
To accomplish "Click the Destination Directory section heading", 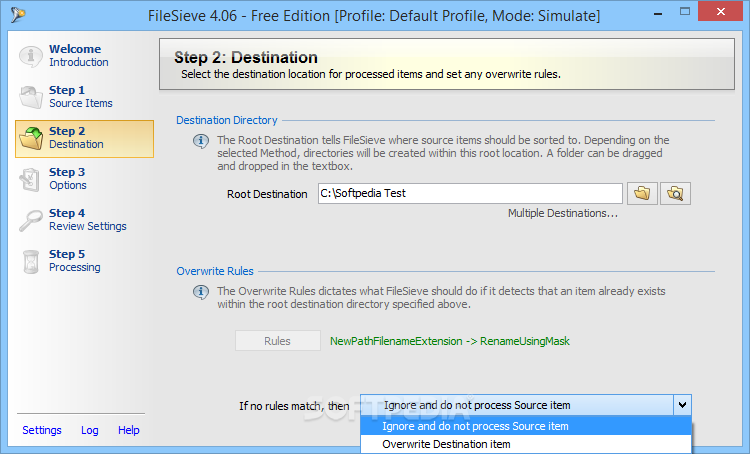I will pos(227,120).
